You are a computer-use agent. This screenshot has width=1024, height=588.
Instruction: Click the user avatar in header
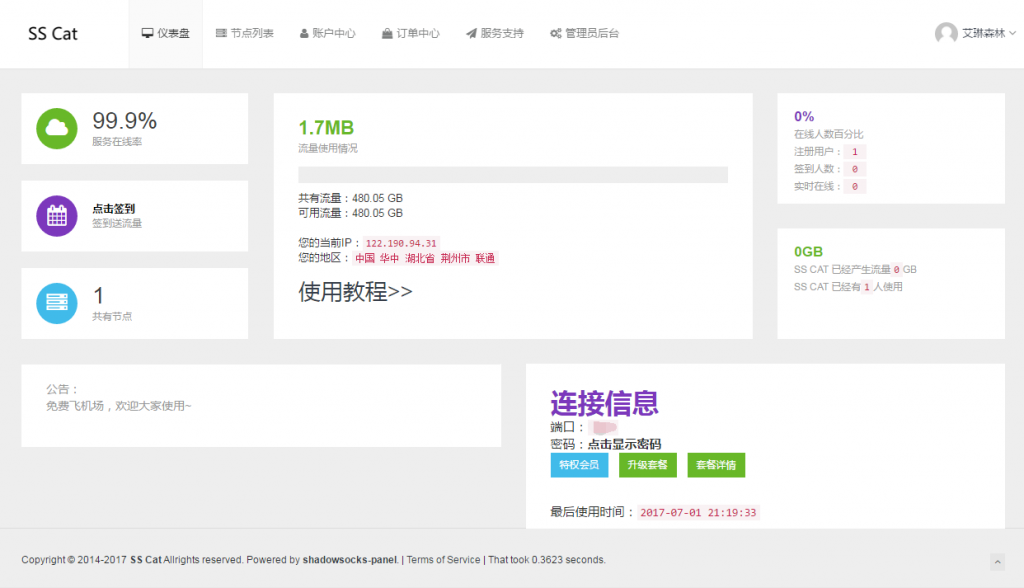[945, 33]
